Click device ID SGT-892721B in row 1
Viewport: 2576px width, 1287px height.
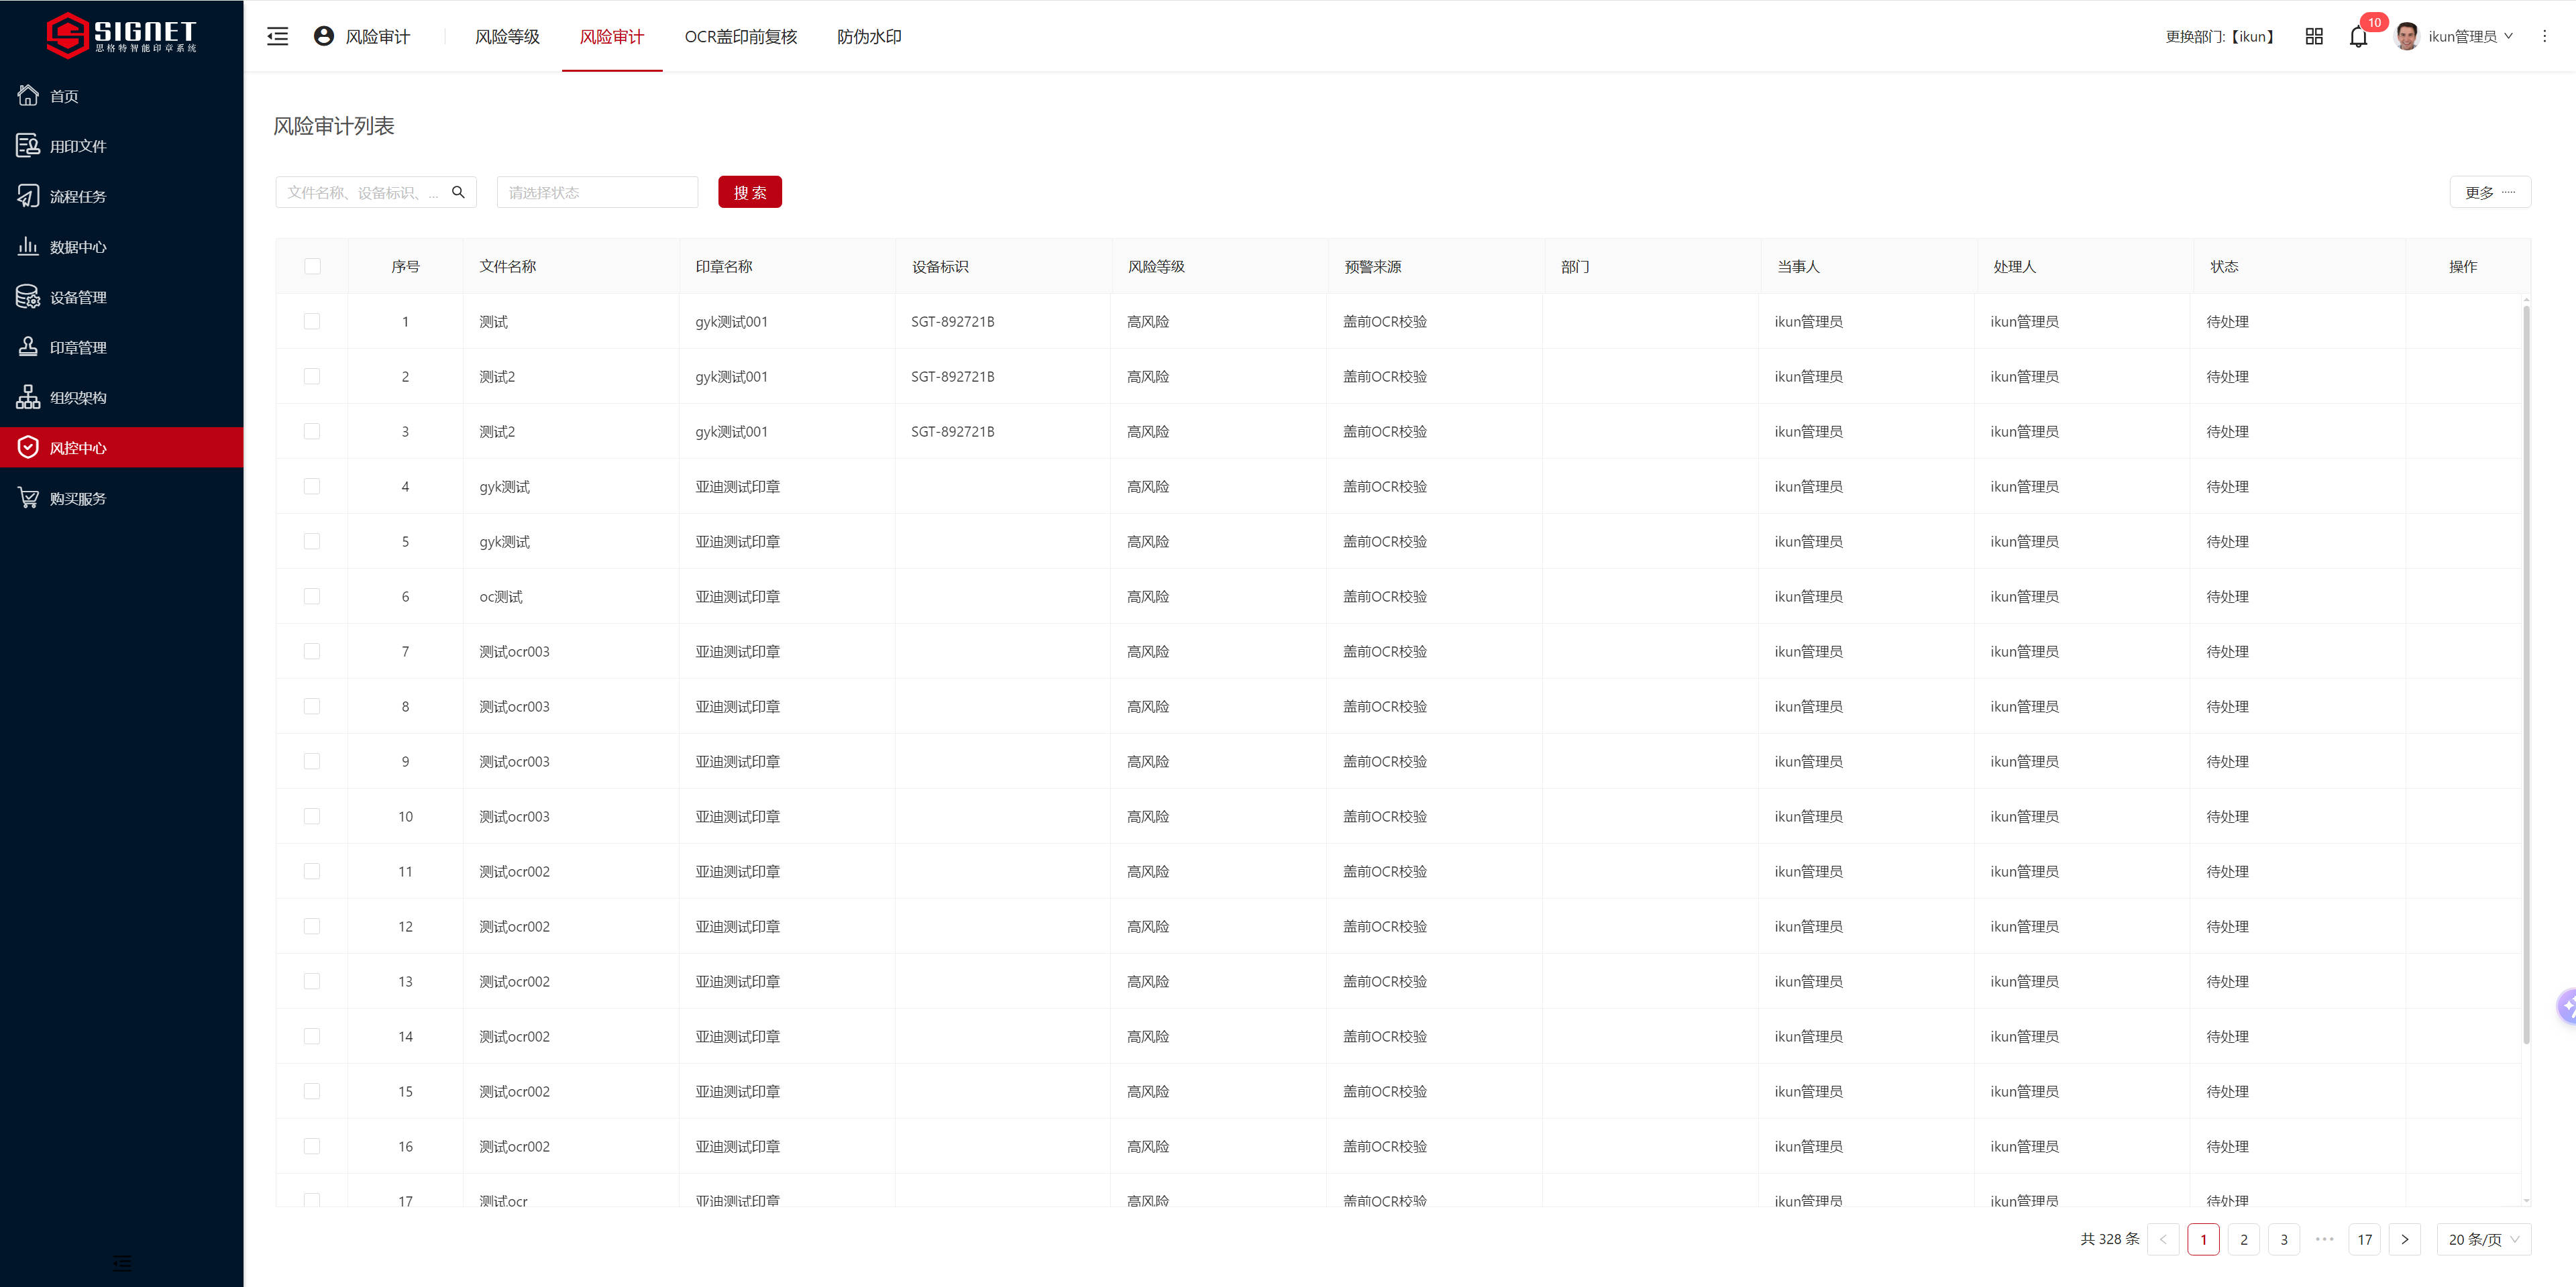952,321
